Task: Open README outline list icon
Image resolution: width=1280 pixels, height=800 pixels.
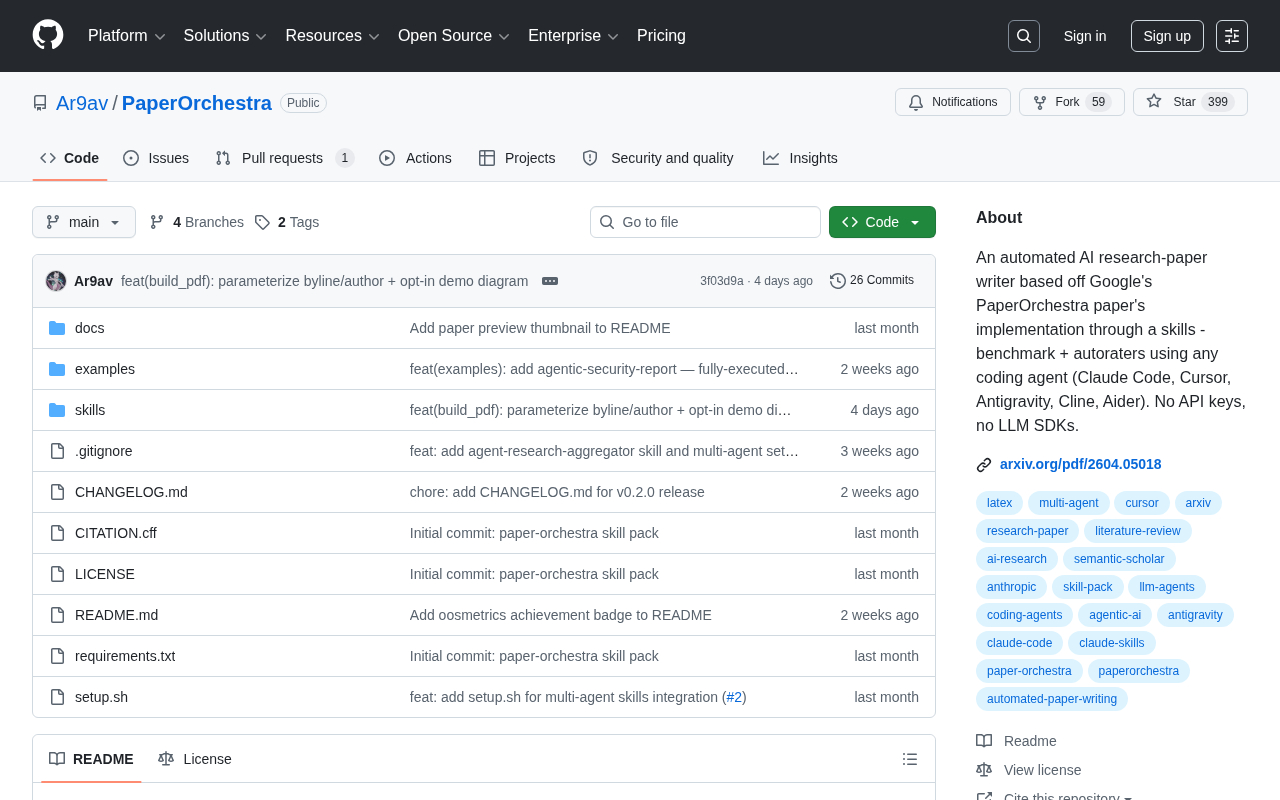Action: [910, 759]
